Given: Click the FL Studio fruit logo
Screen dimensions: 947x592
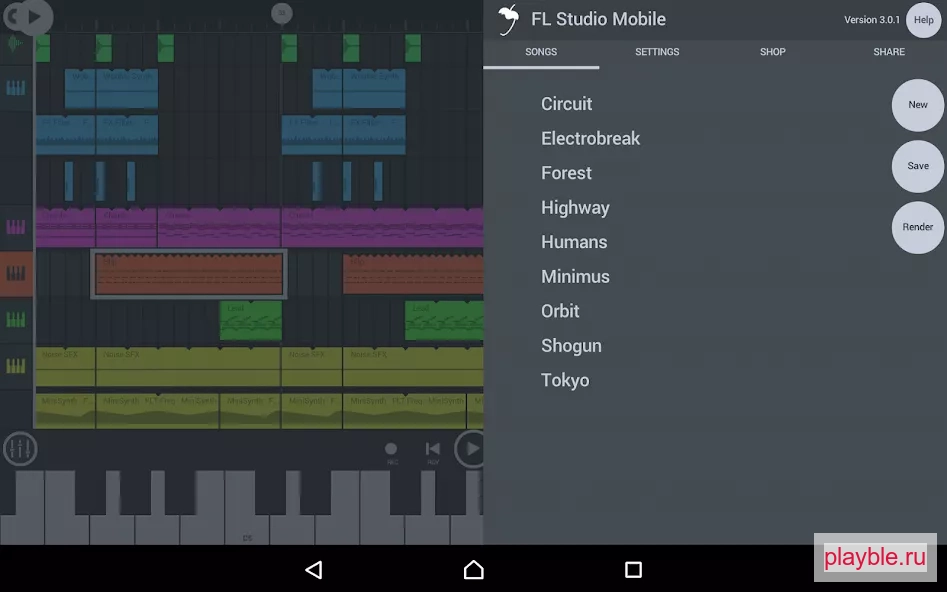Looking at the screenshot, I should point(509,20).
